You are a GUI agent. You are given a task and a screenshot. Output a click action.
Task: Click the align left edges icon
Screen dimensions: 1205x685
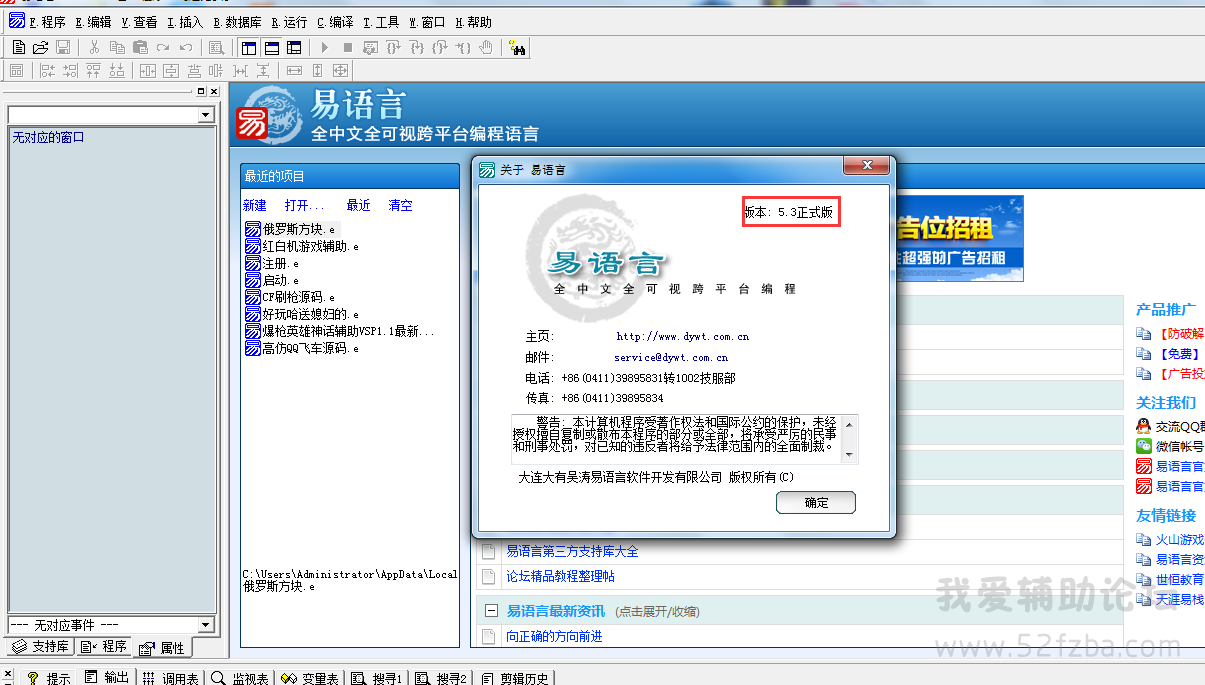[47, 71]
